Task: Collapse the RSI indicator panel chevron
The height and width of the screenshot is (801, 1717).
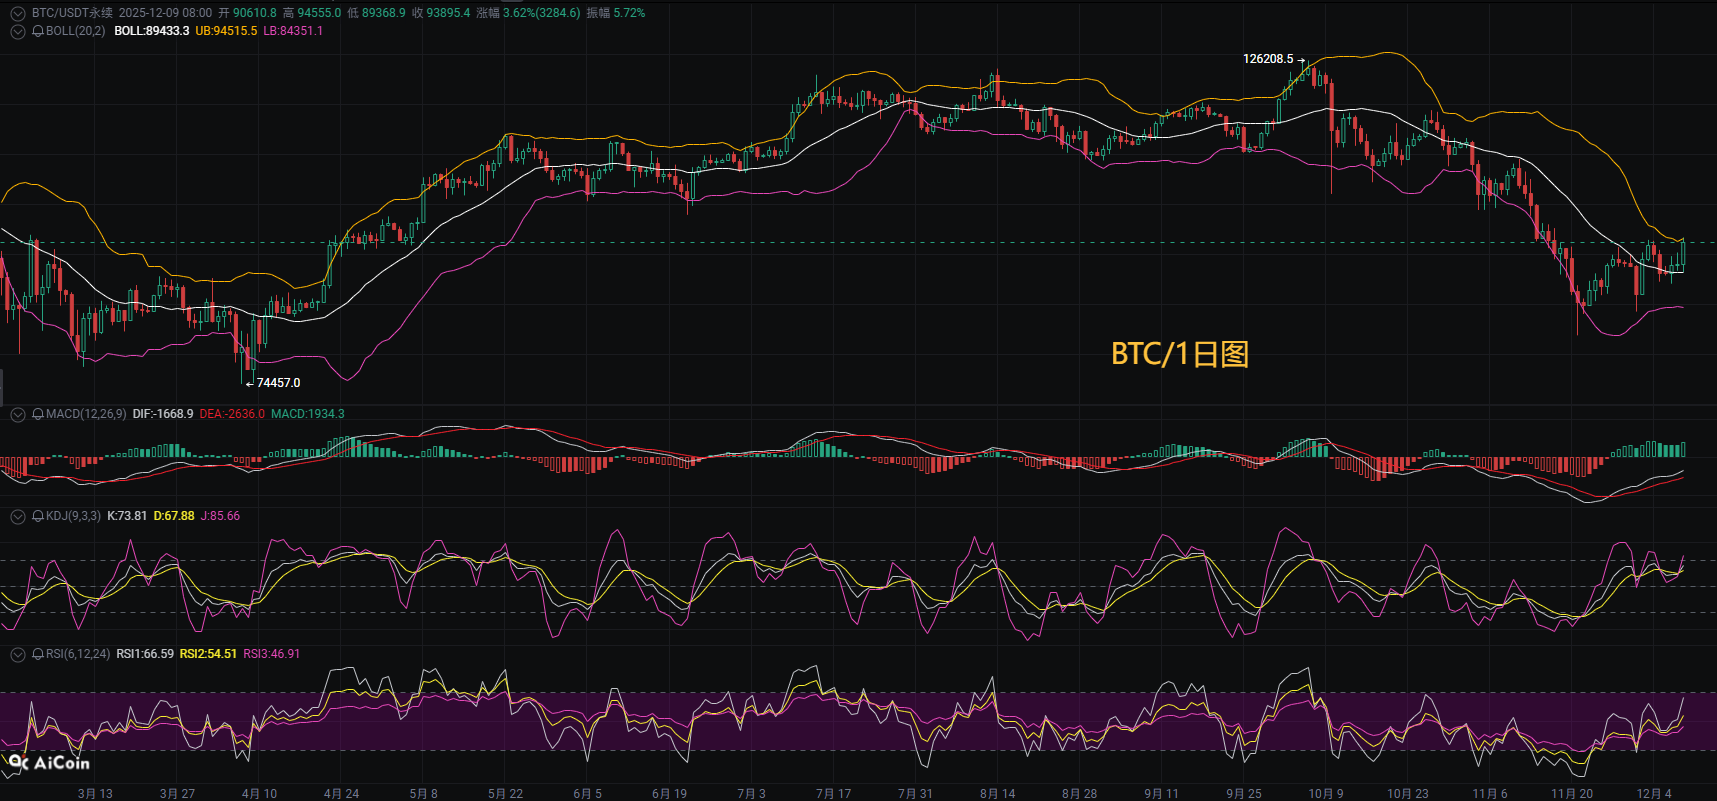Action: [17, 654]
